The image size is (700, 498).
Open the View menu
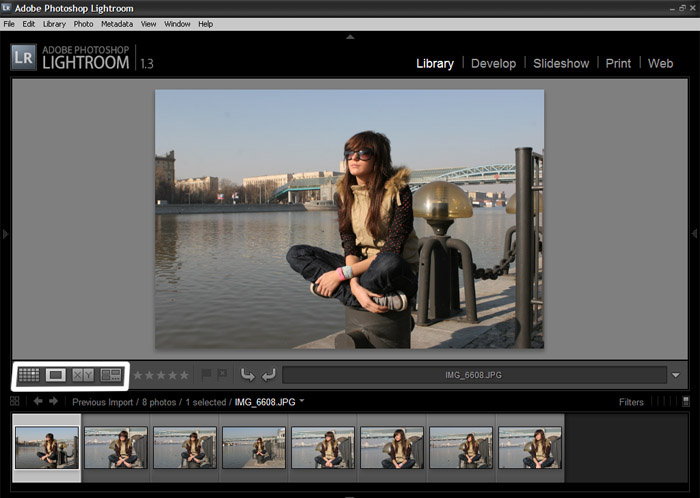click(149, 24)
